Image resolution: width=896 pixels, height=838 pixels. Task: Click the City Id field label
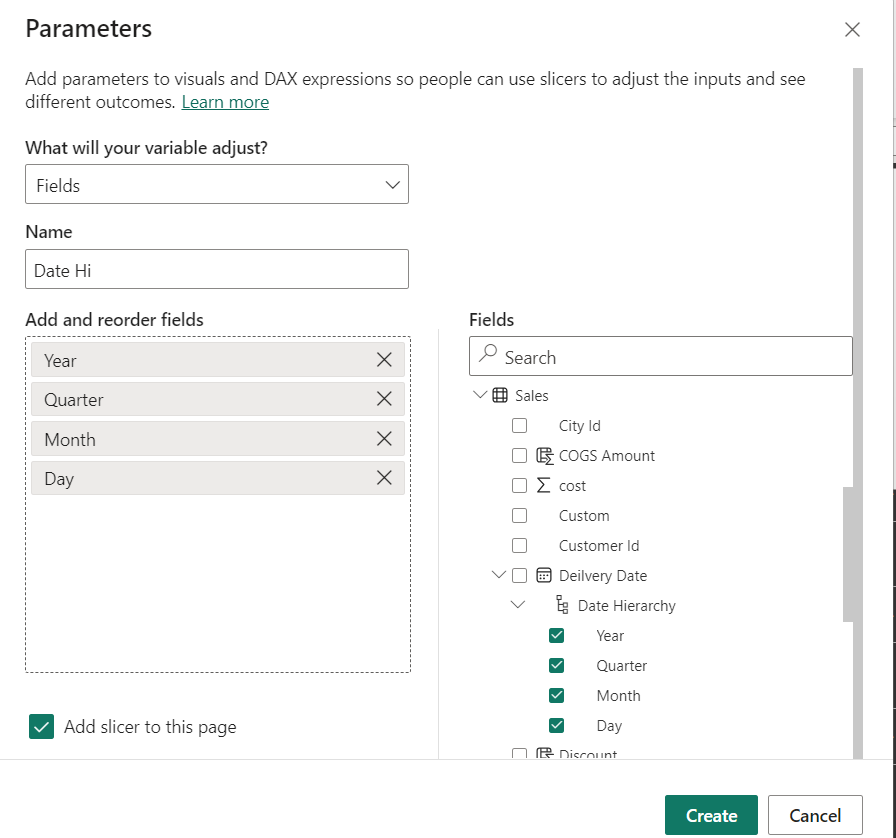(x=579, y=425)
